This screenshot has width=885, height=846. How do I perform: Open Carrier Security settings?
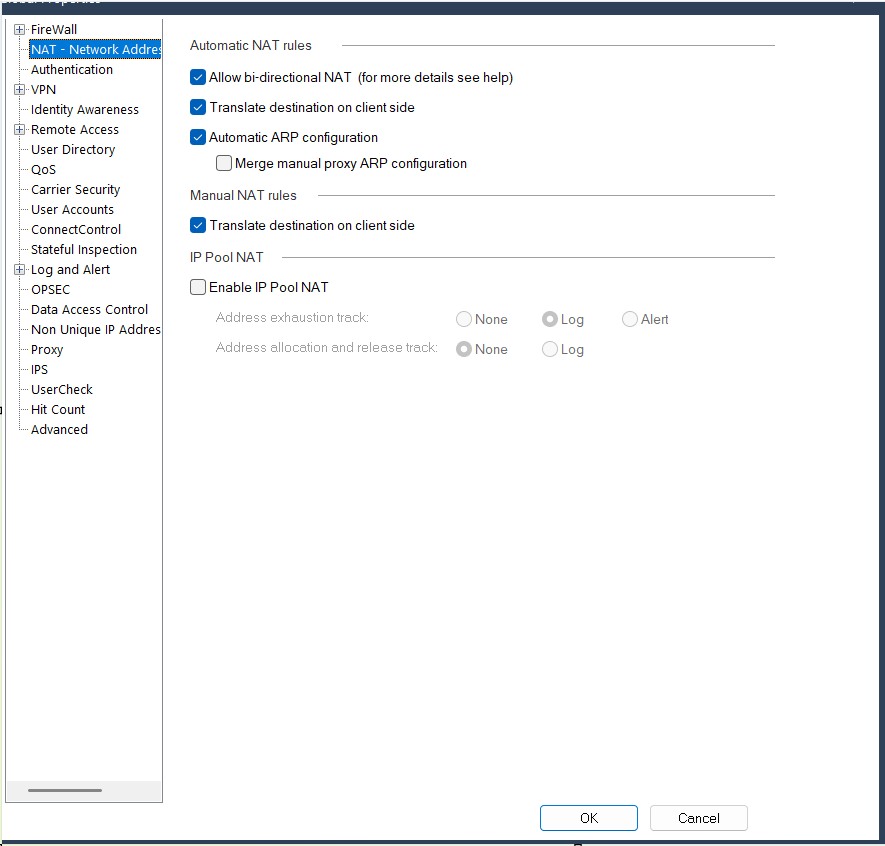(x=76, y=190)
